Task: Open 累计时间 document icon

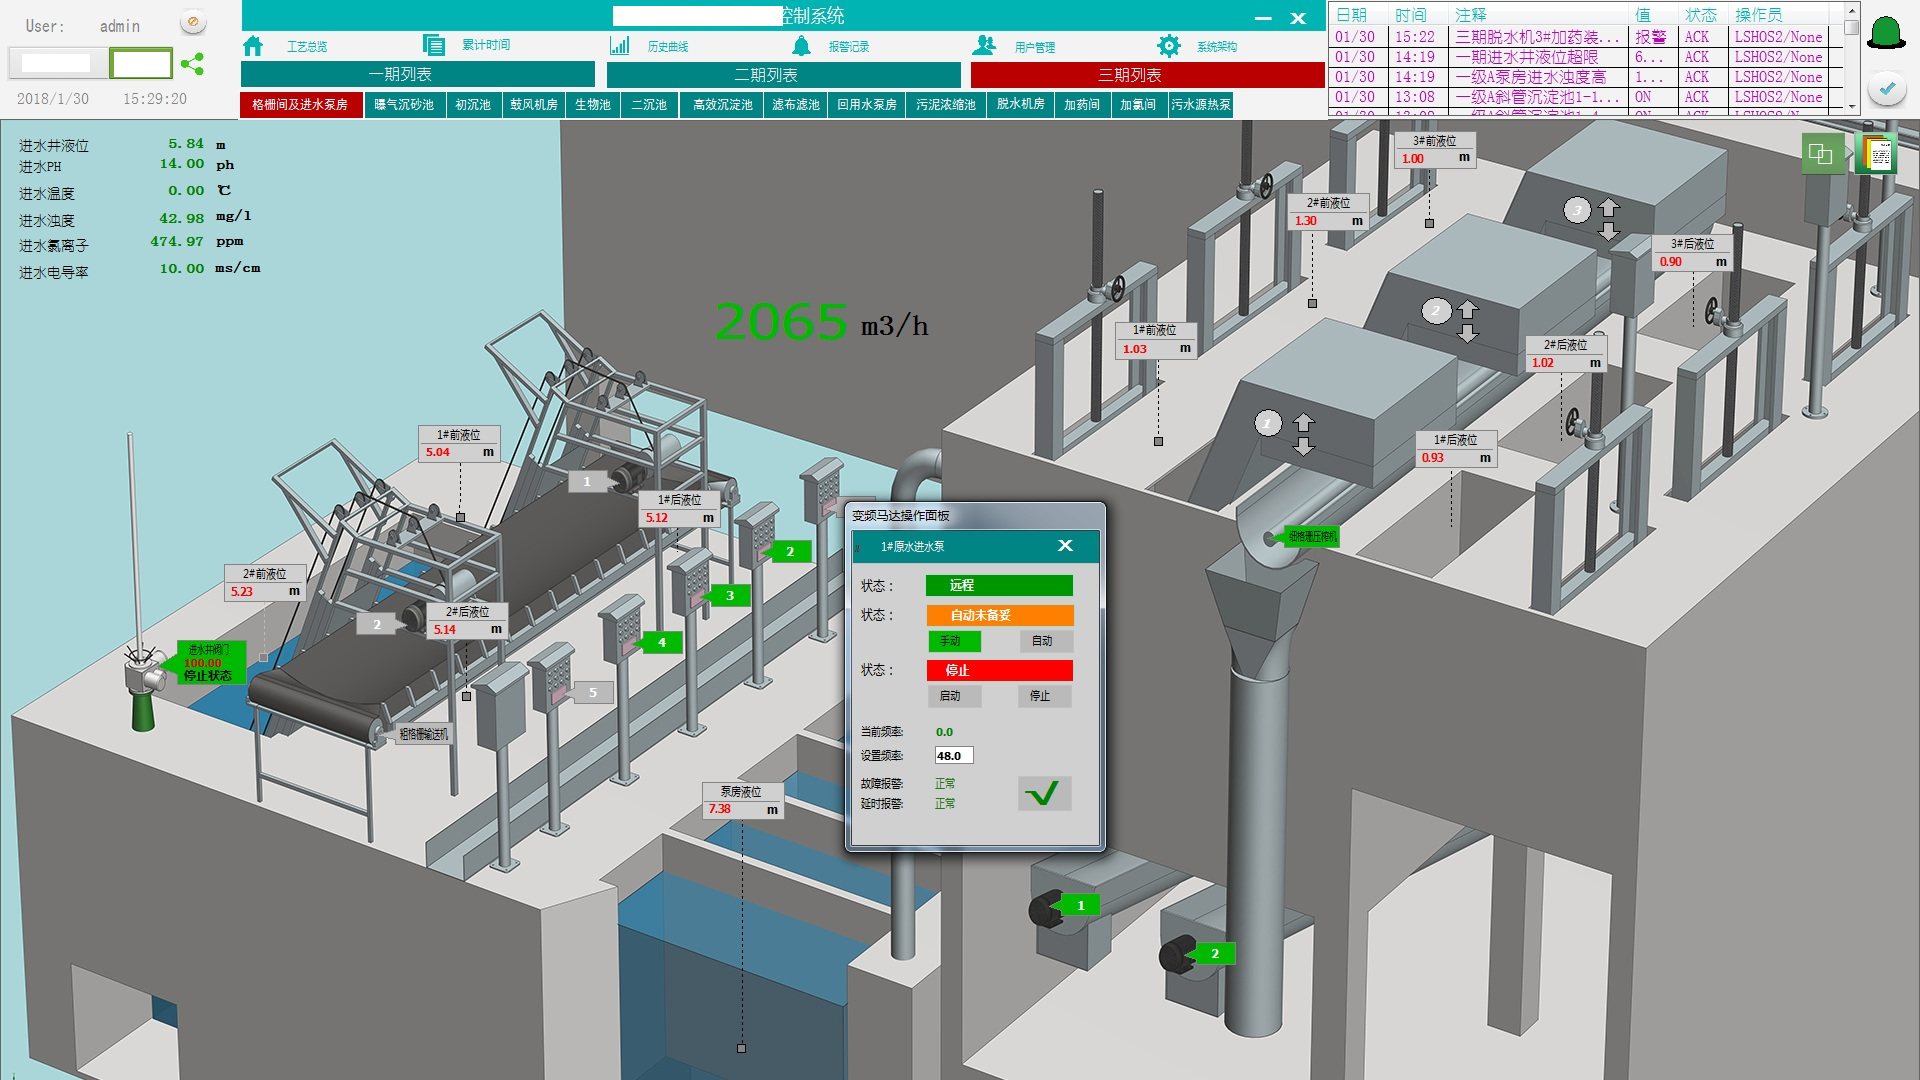Action: [433, 45]
